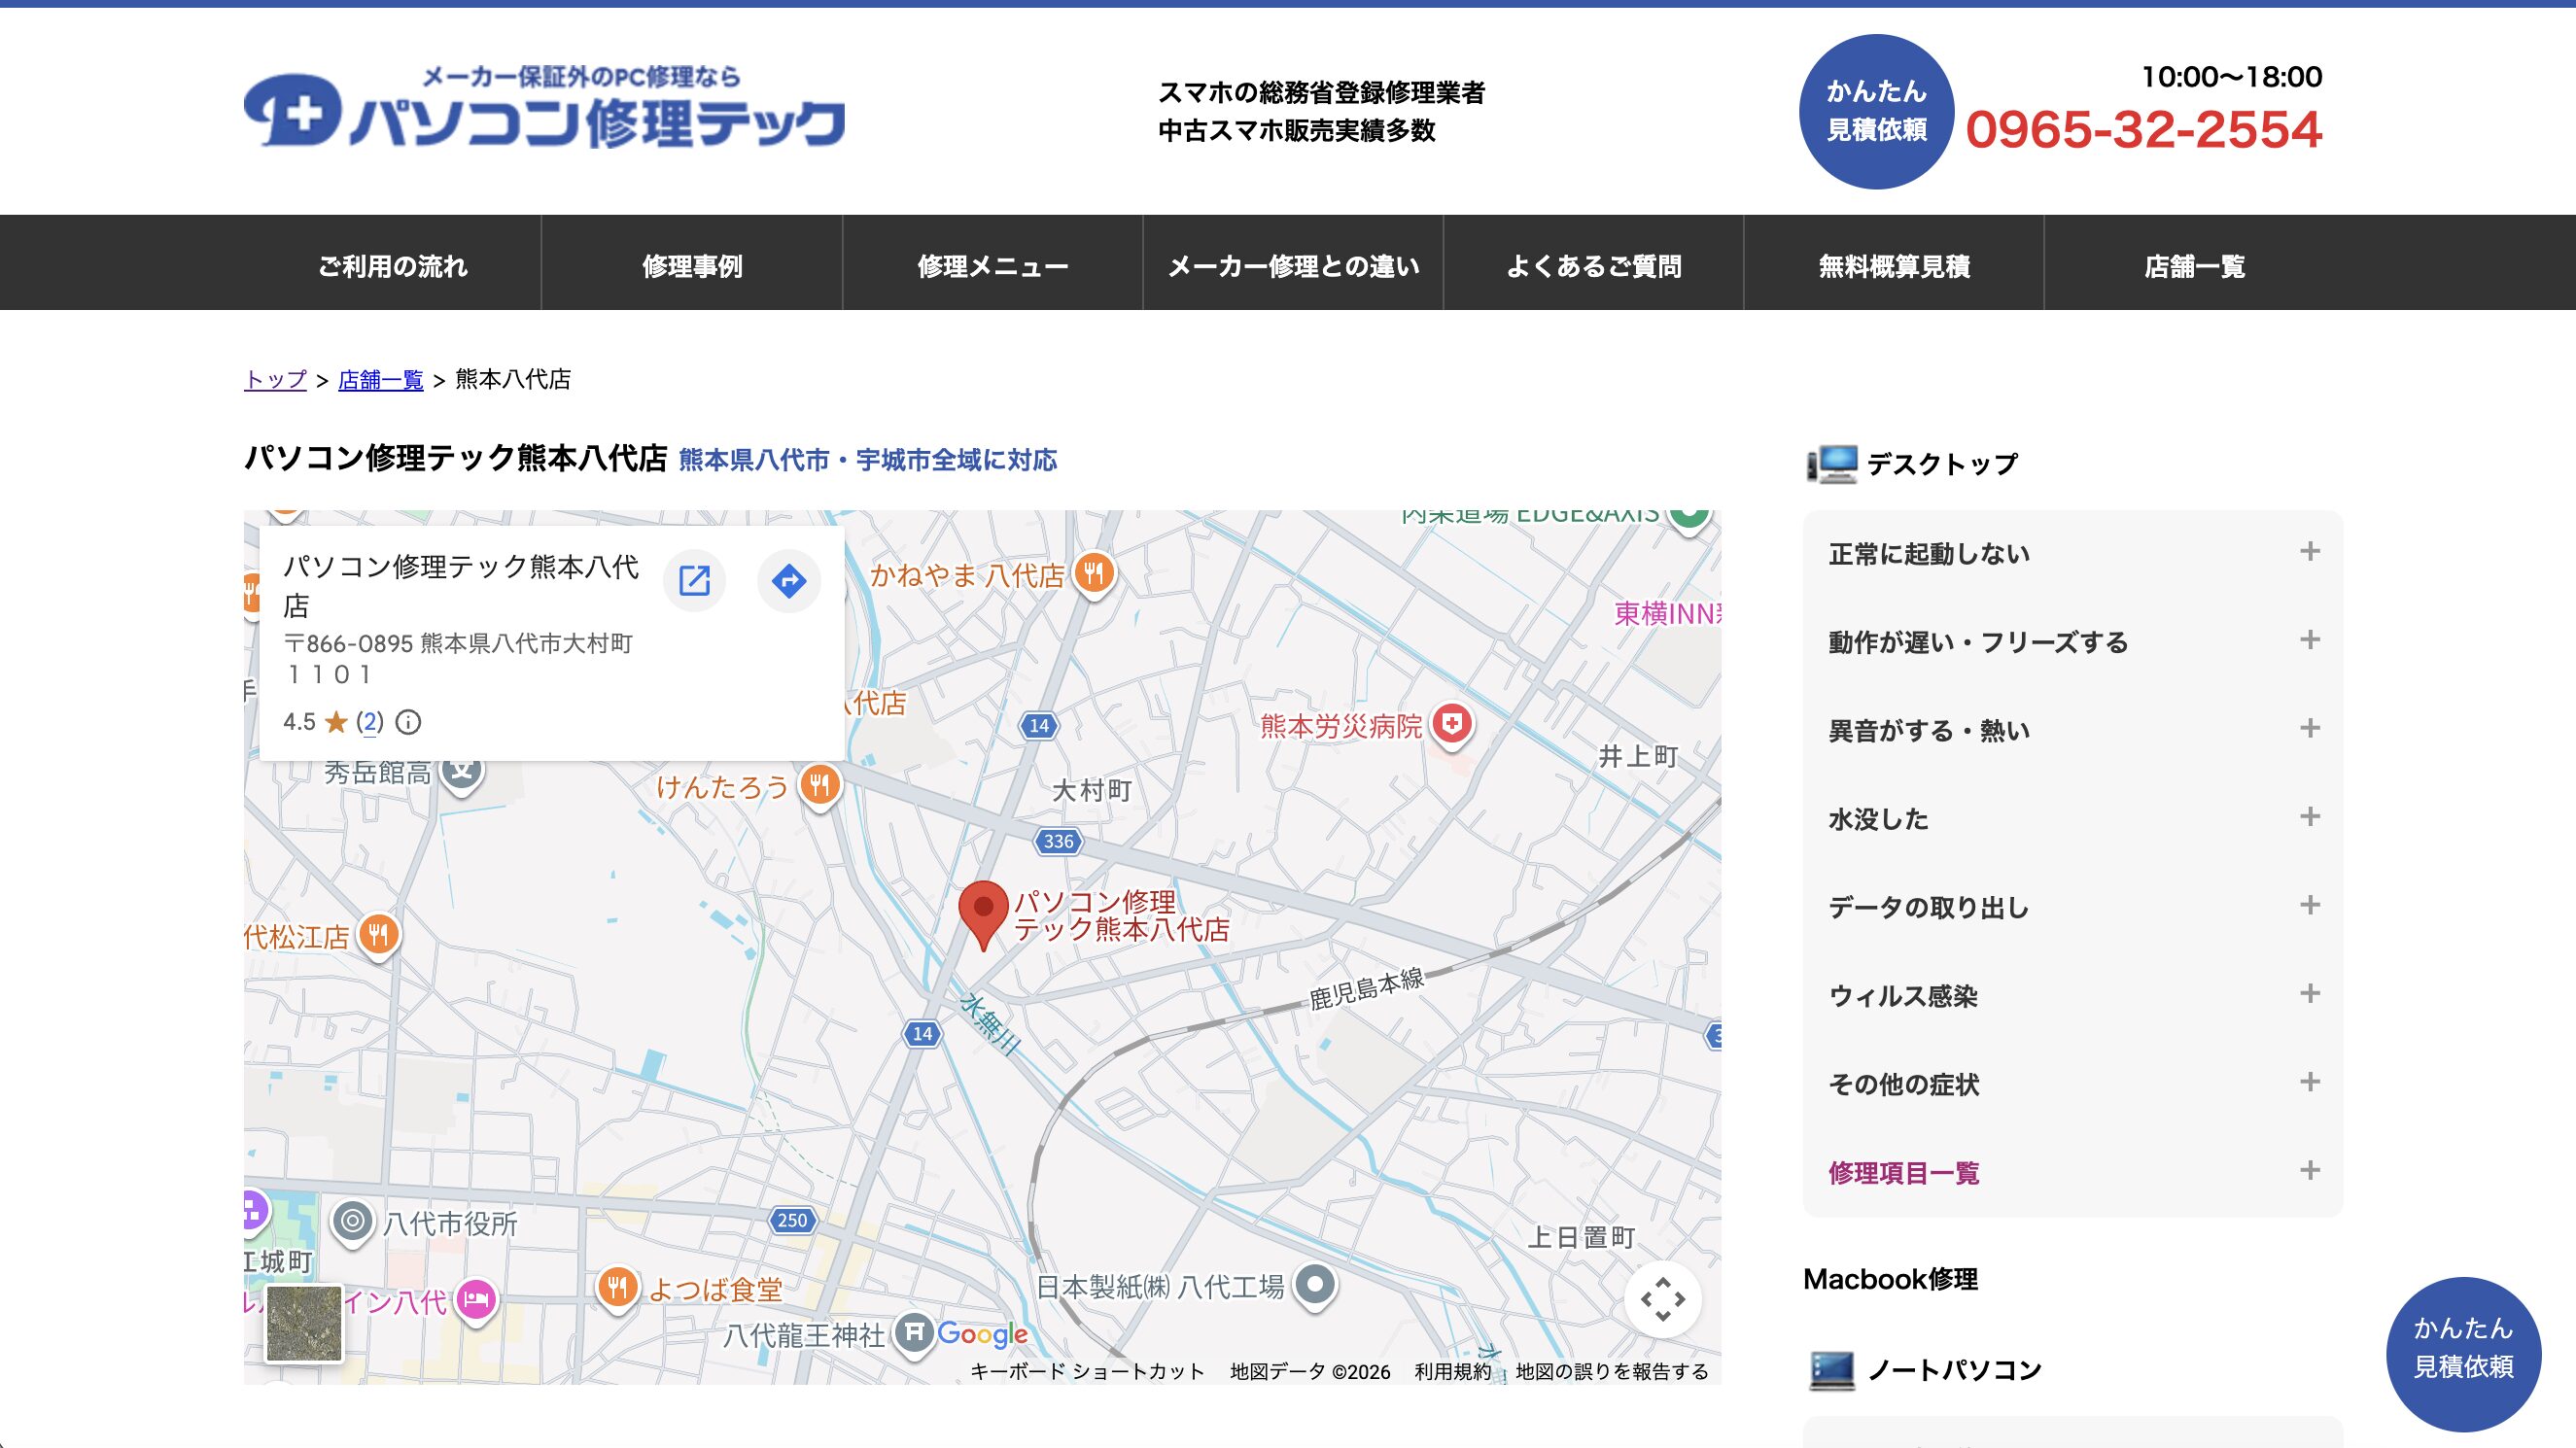This screenshot has height=1448, width=2576.
Task: Click the 大村町 area label on map
Action: 1092,790
